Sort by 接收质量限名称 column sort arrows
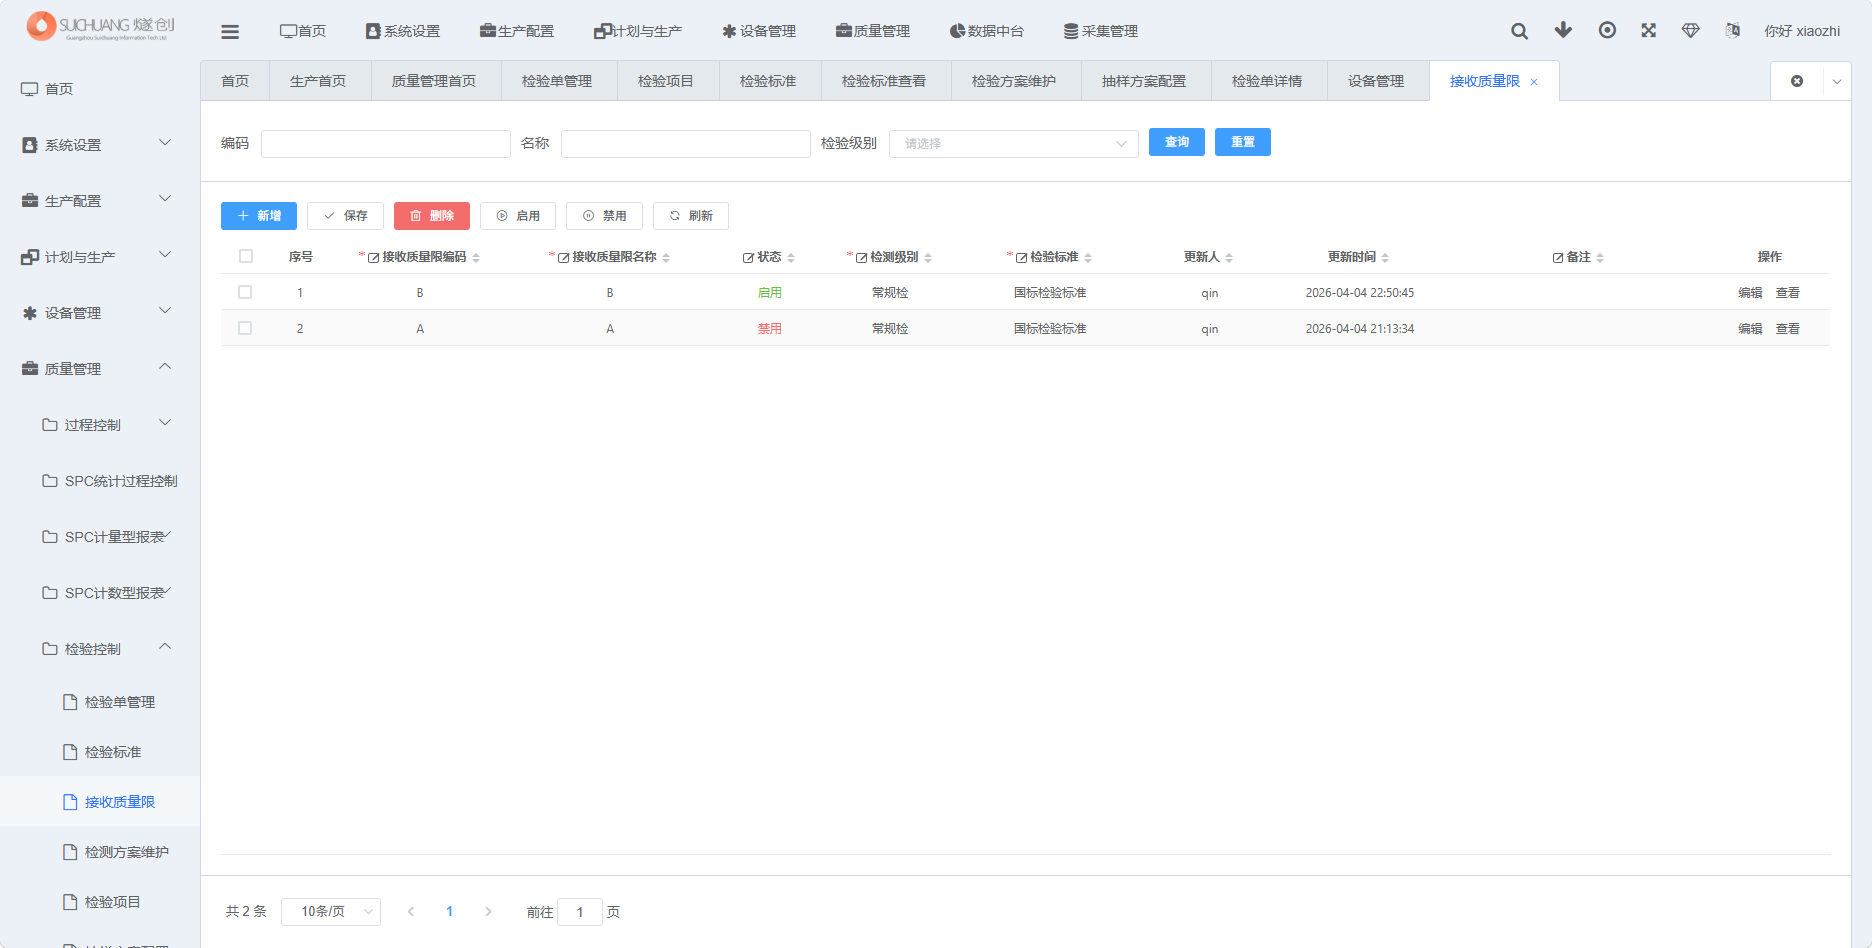The image size is (1872, 948). click(x=666, y=258)
